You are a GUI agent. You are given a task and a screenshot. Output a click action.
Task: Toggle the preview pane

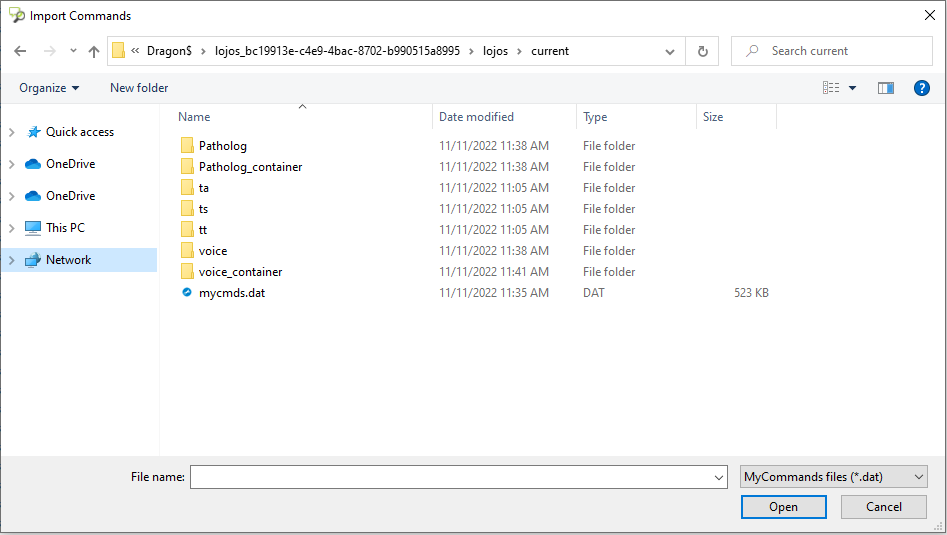click(885, 88)
